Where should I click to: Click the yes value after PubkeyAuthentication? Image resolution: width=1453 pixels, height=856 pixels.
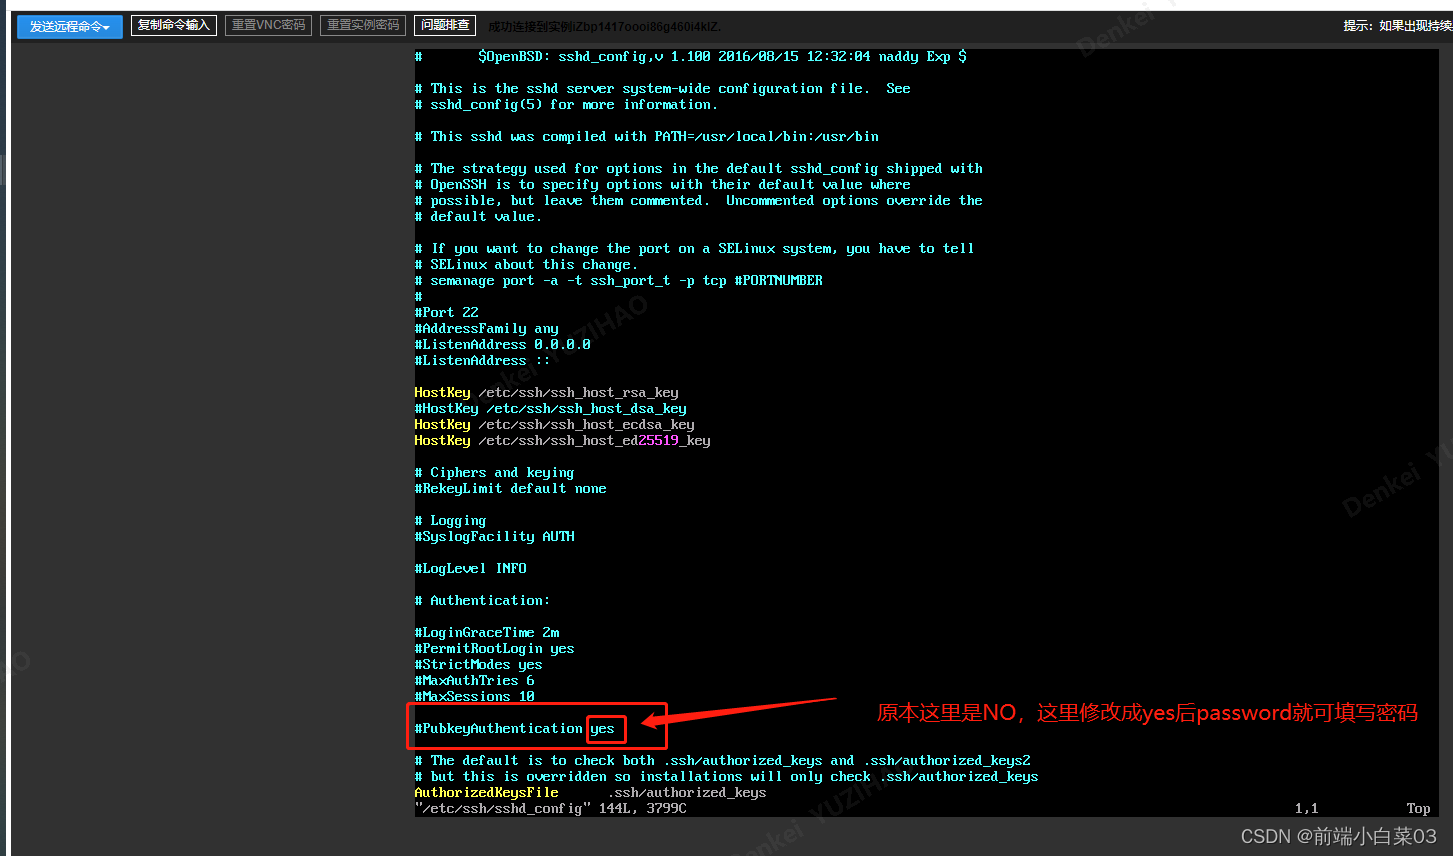click(603, 728)
